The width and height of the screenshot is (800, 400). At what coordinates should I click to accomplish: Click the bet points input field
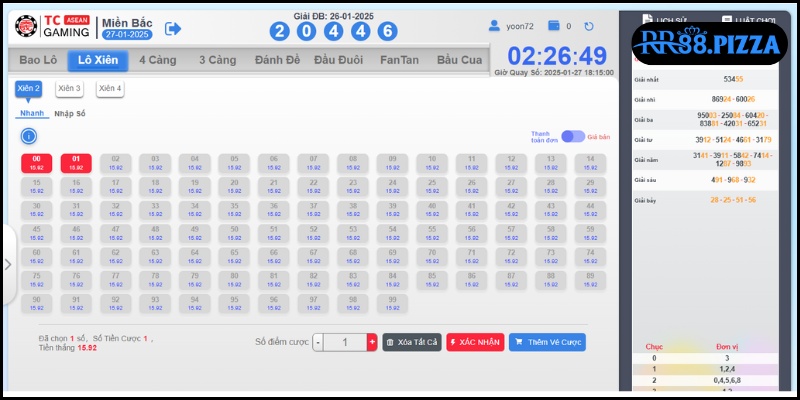[345, 342]
